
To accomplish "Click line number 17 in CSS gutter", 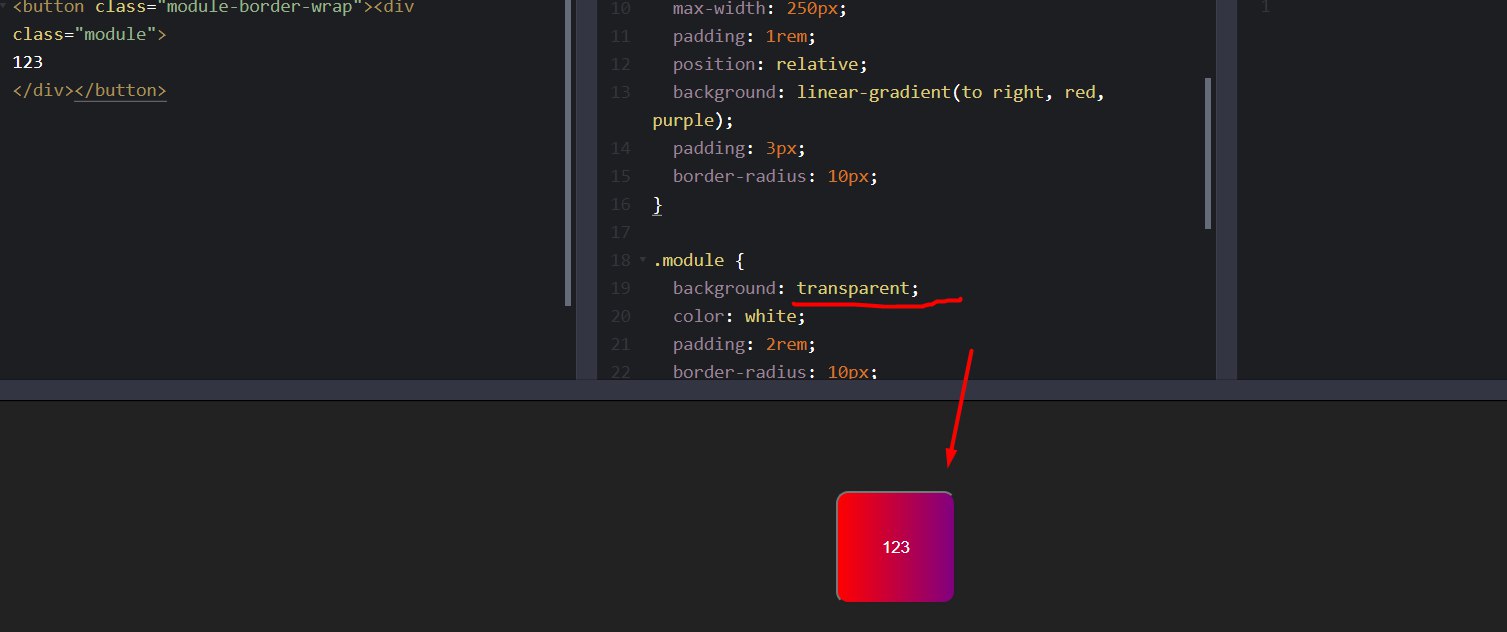I will coord(620,232).
